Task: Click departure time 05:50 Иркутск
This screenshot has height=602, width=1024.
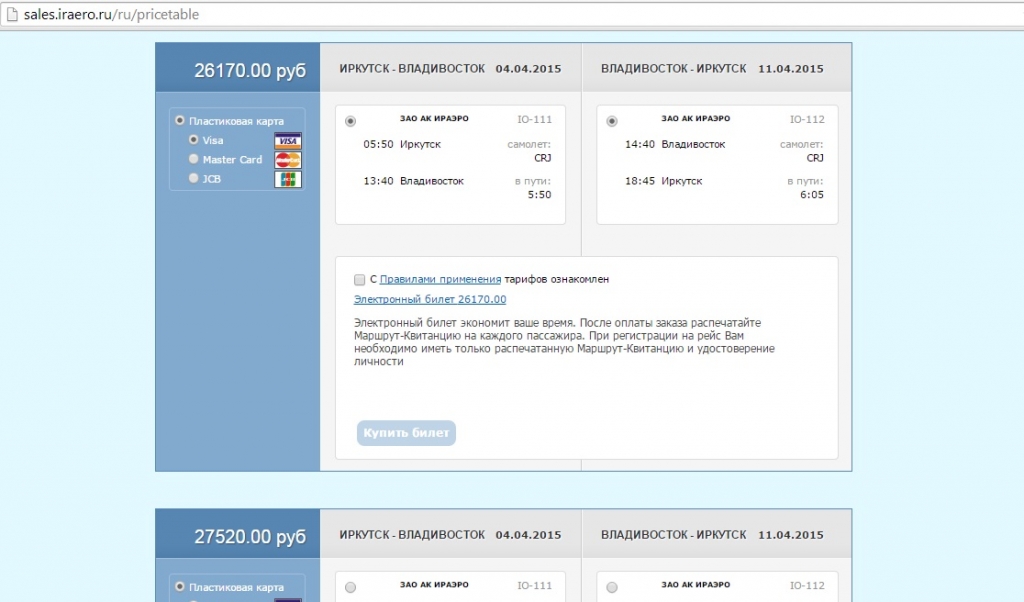Action: tap(402, 144)
